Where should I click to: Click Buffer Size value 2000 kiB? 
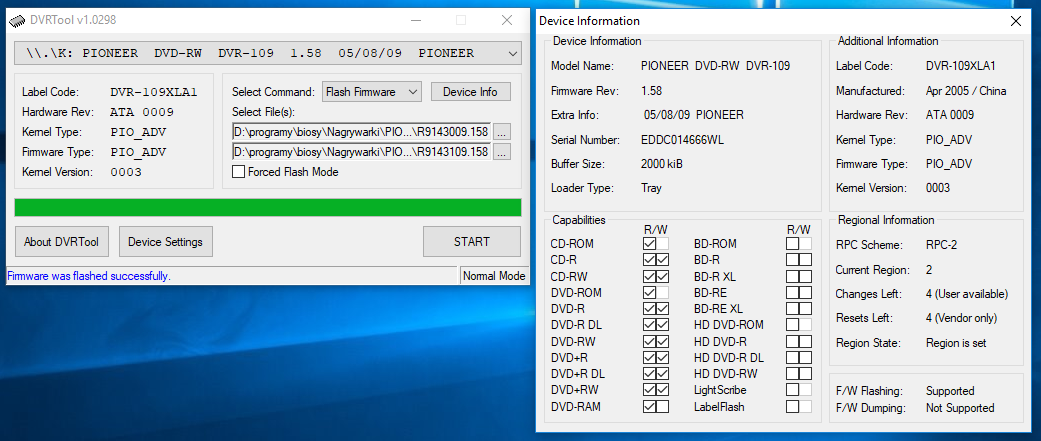point(661,164)
